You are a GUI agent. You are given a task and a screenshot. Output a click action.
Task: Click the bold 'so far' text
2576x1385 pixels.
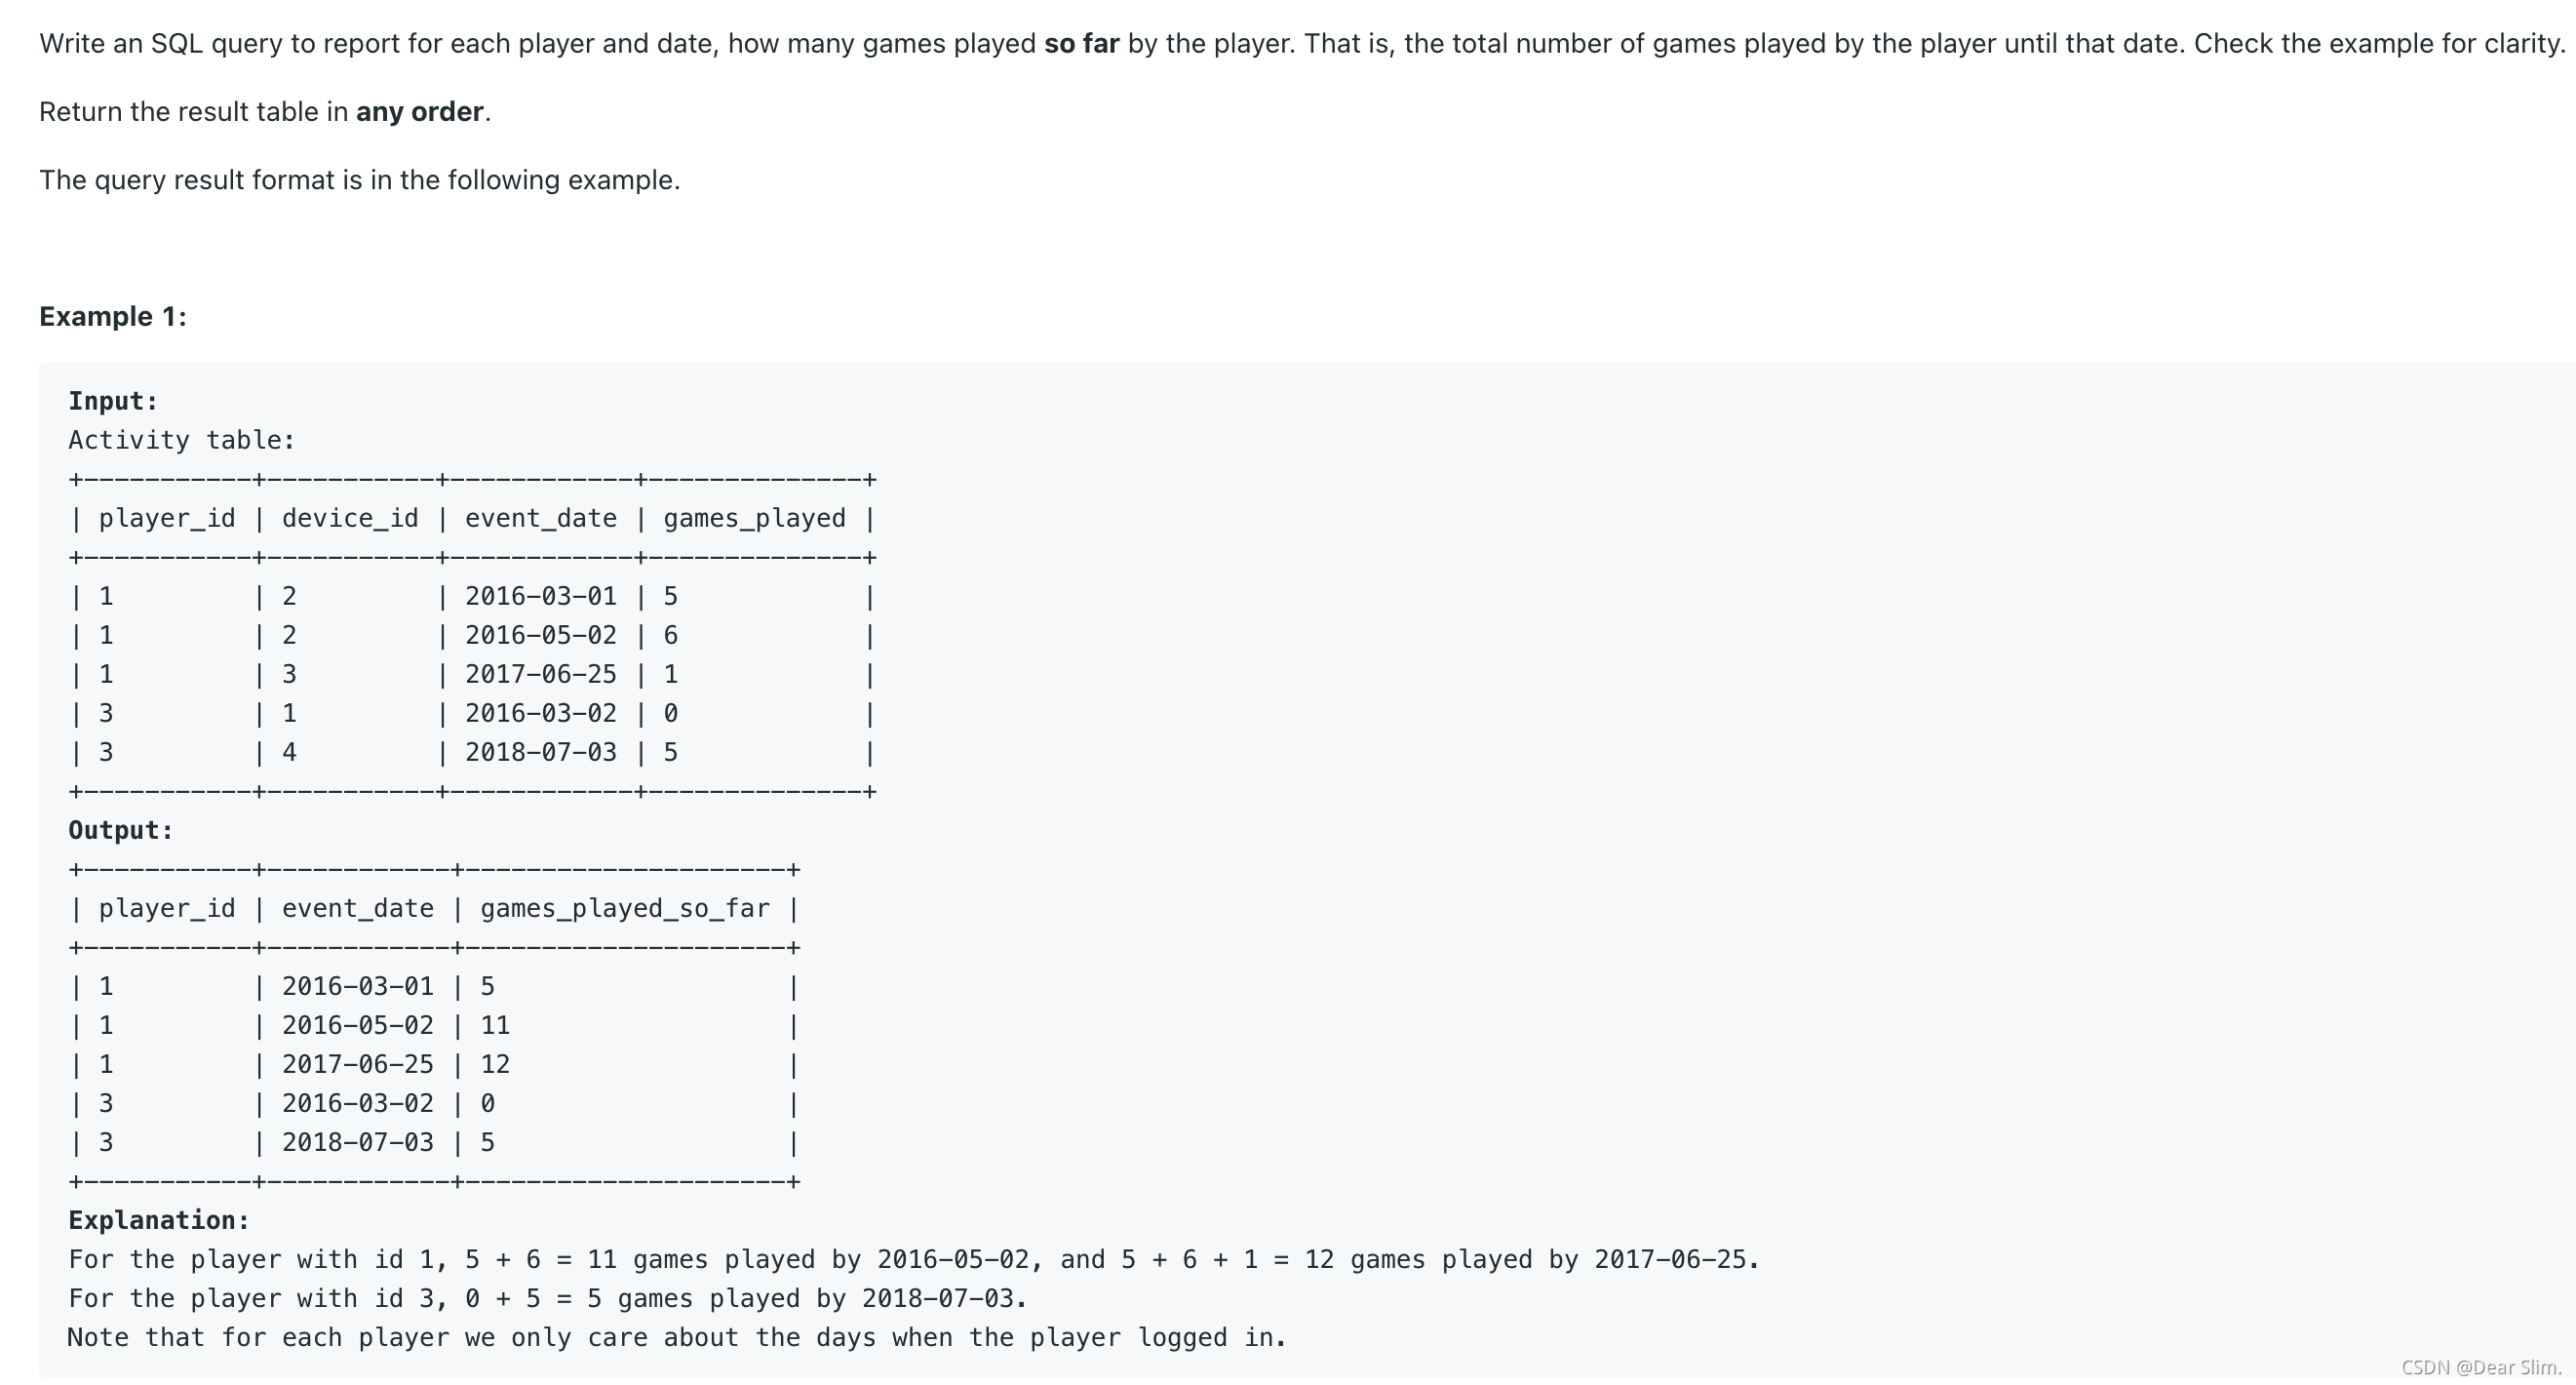click(1081, 44)
